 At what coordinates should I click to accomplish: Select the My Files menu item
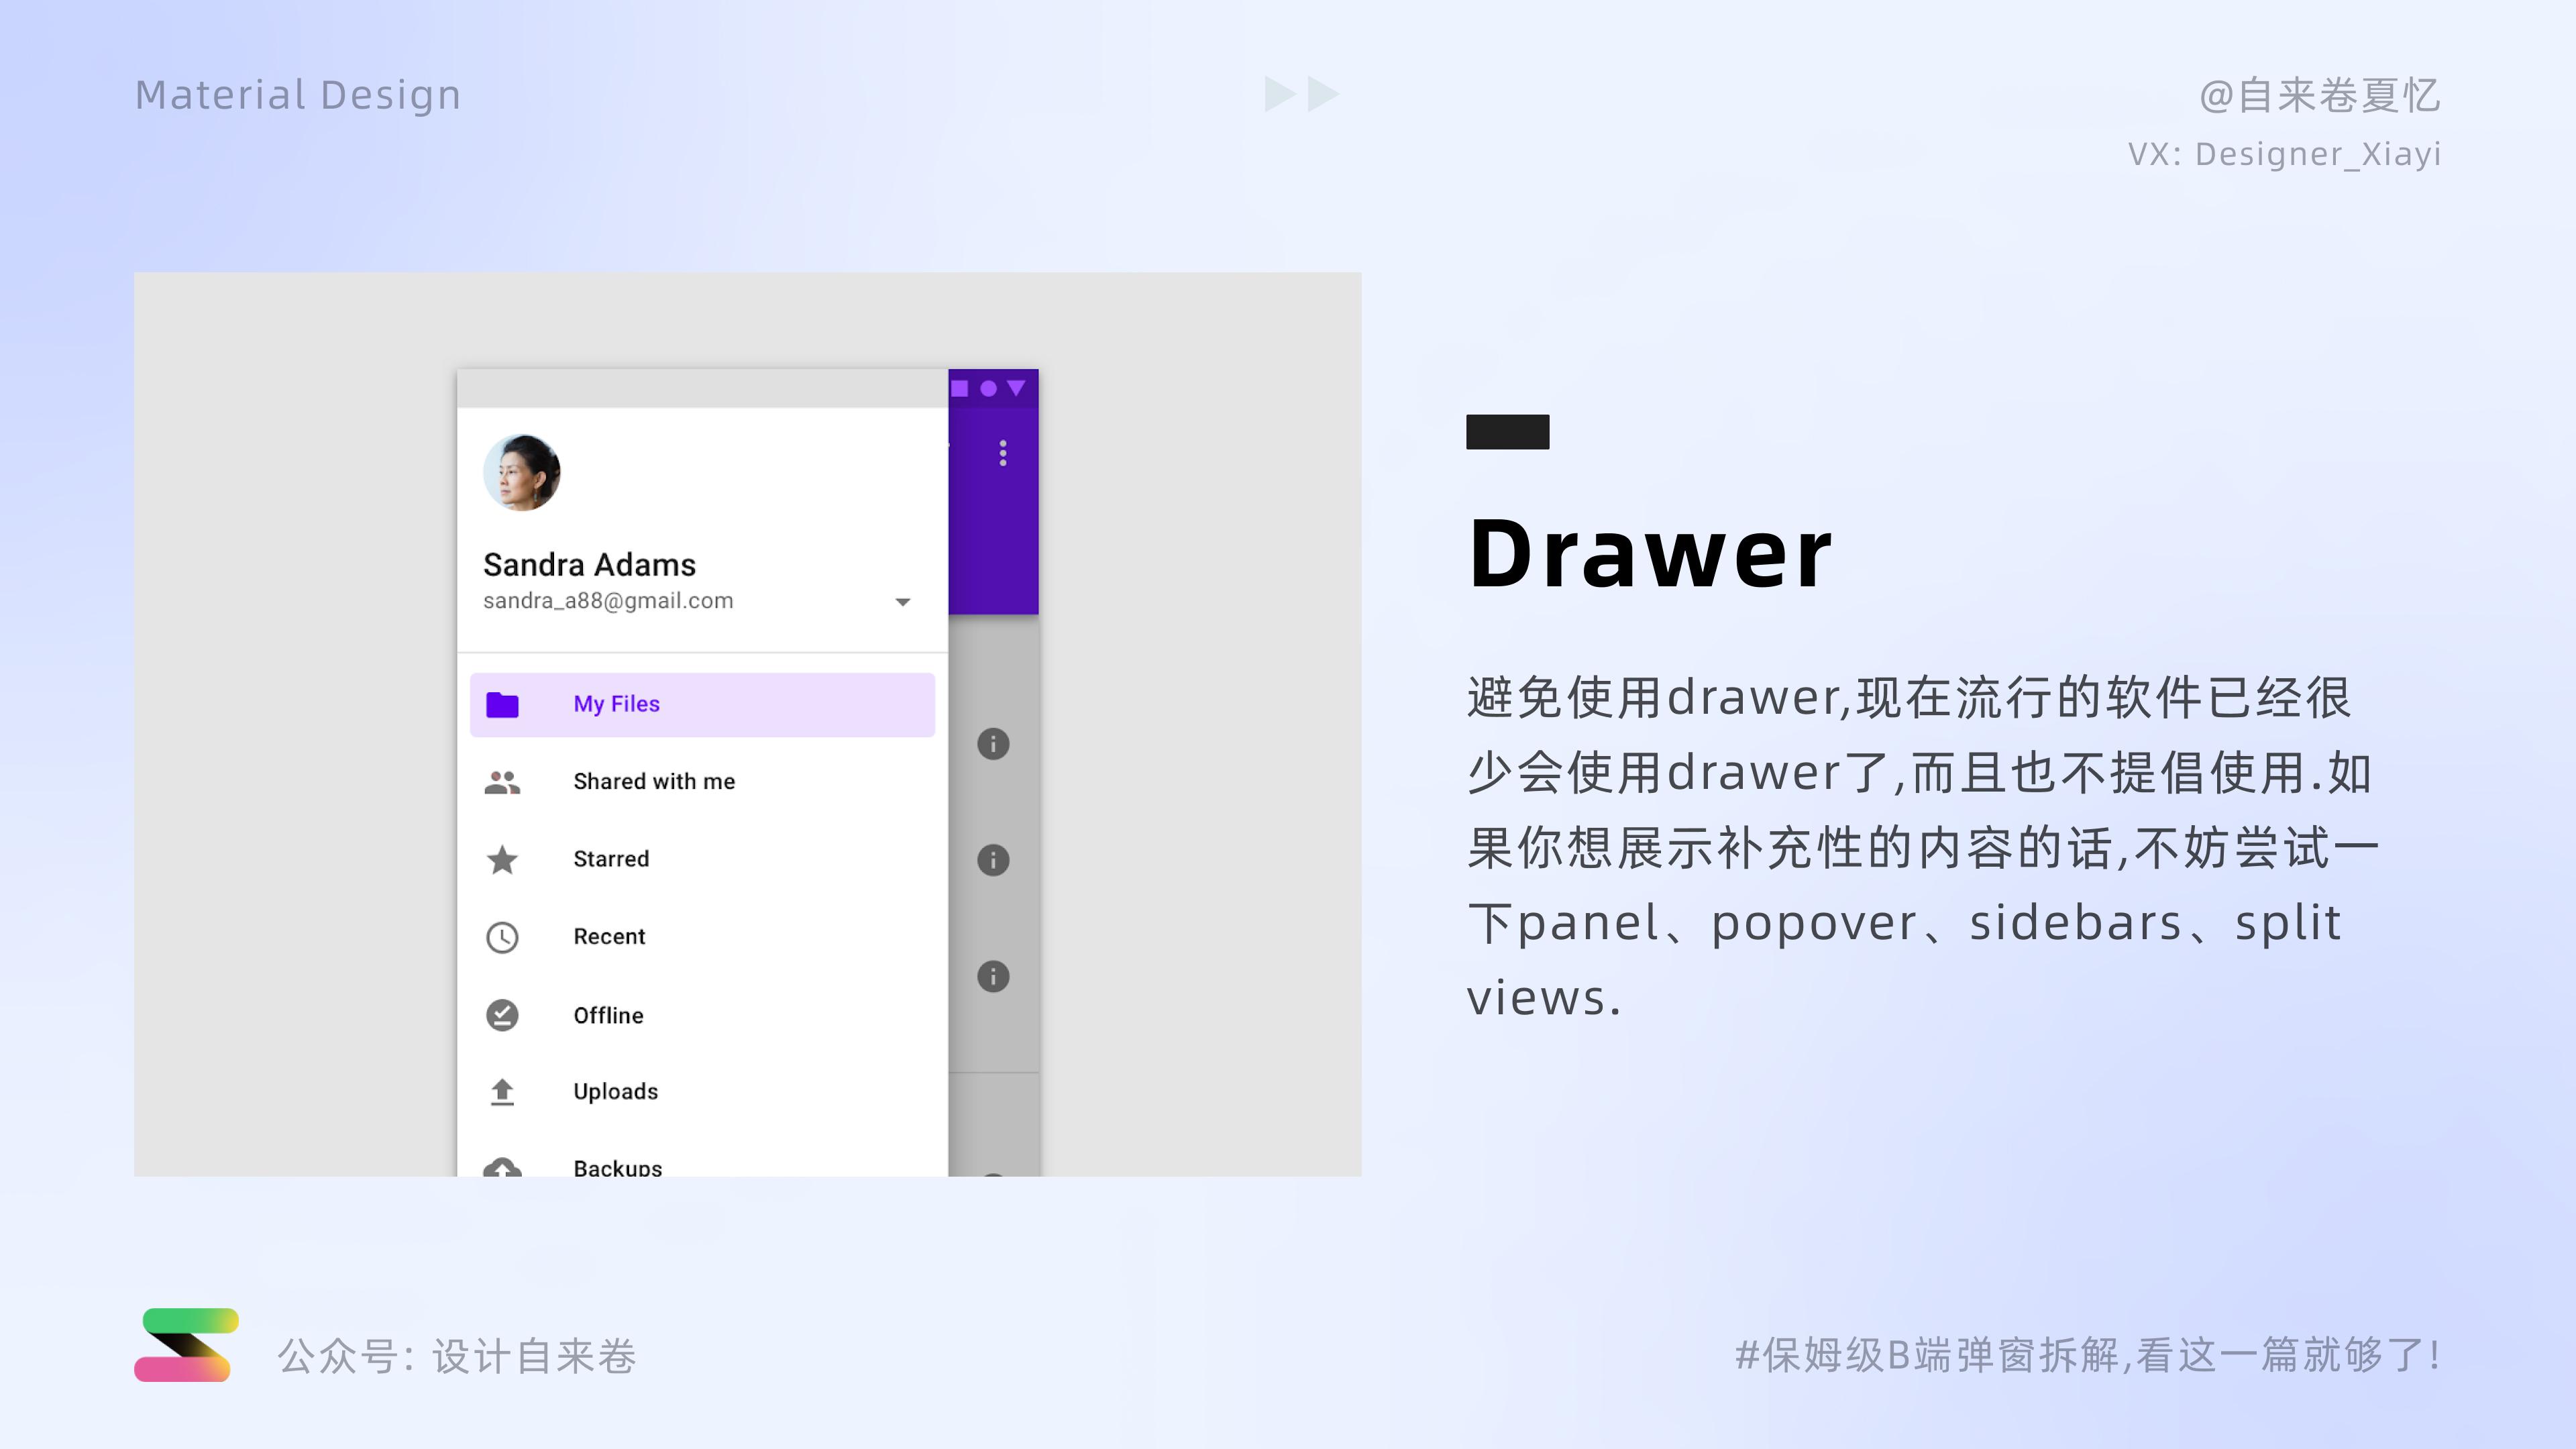point(616,704)
